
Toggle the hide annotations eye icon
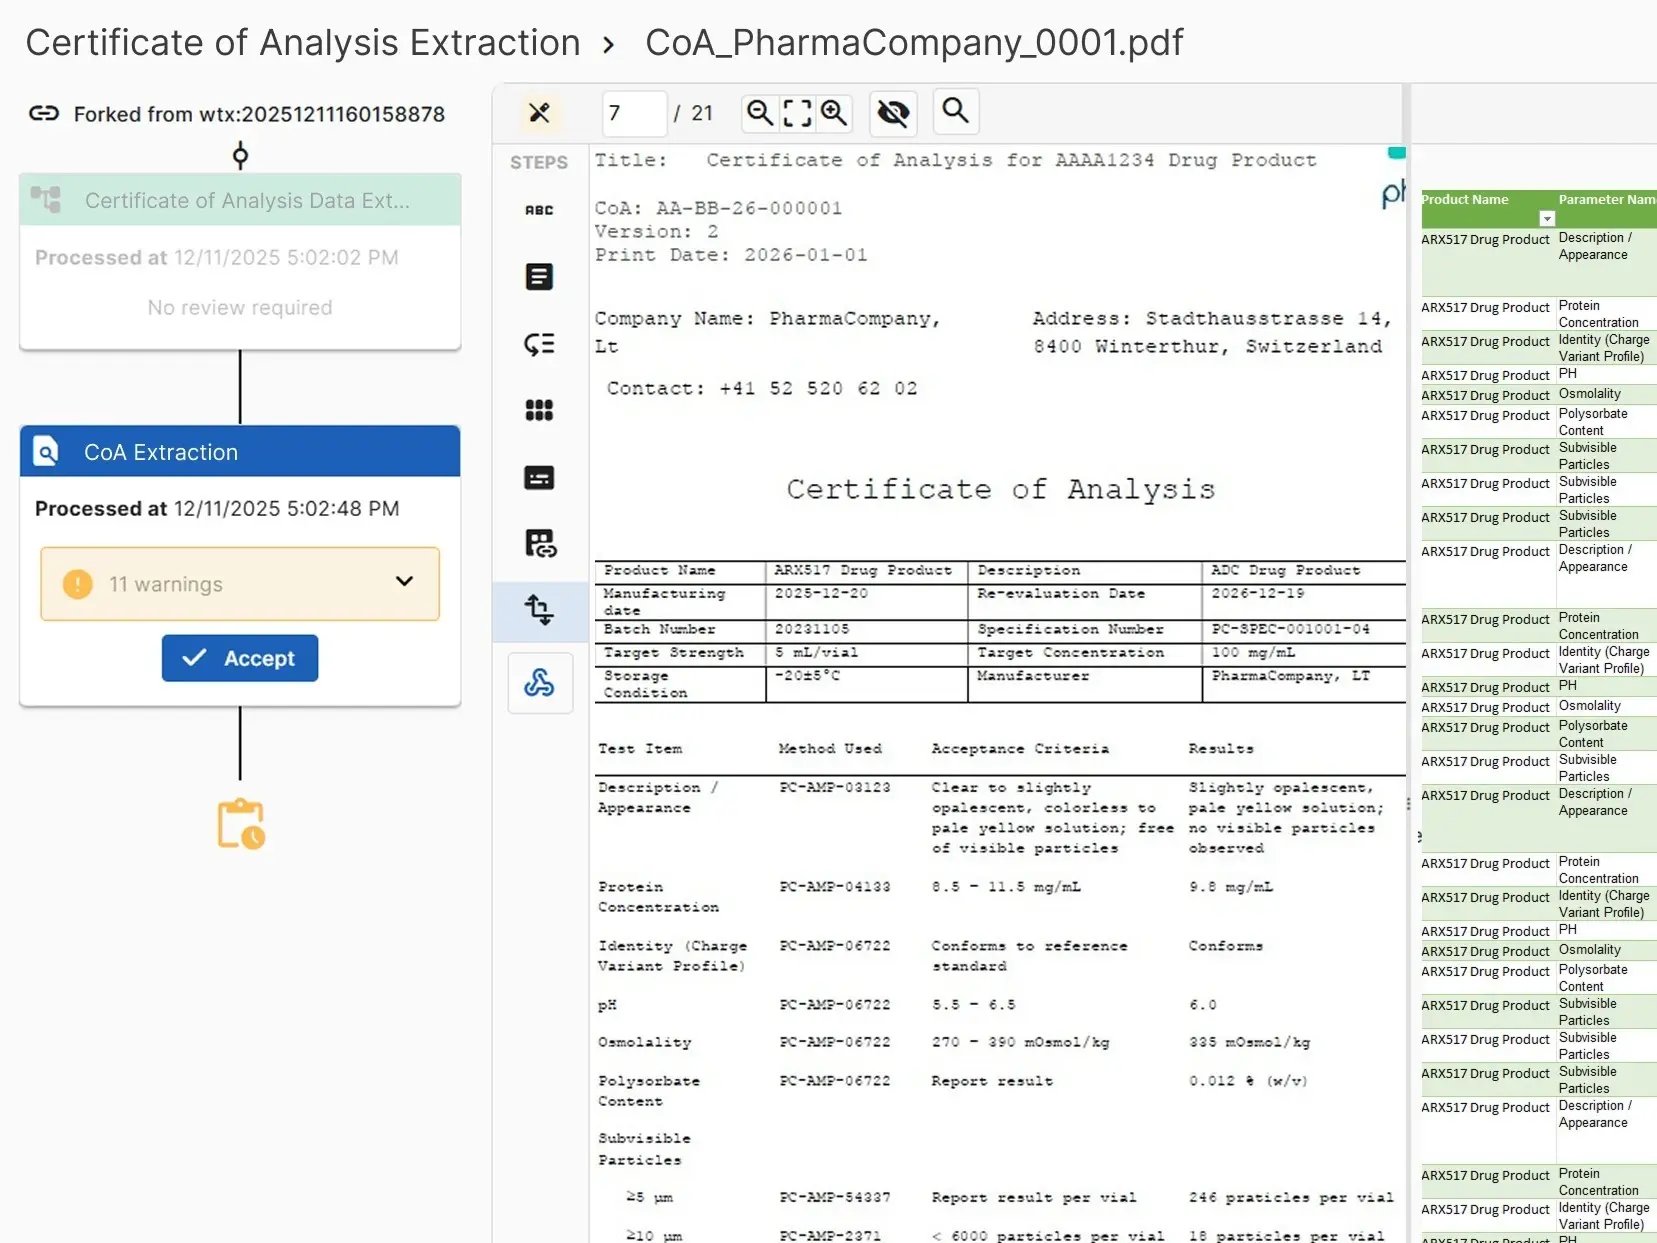coord(893,113)
